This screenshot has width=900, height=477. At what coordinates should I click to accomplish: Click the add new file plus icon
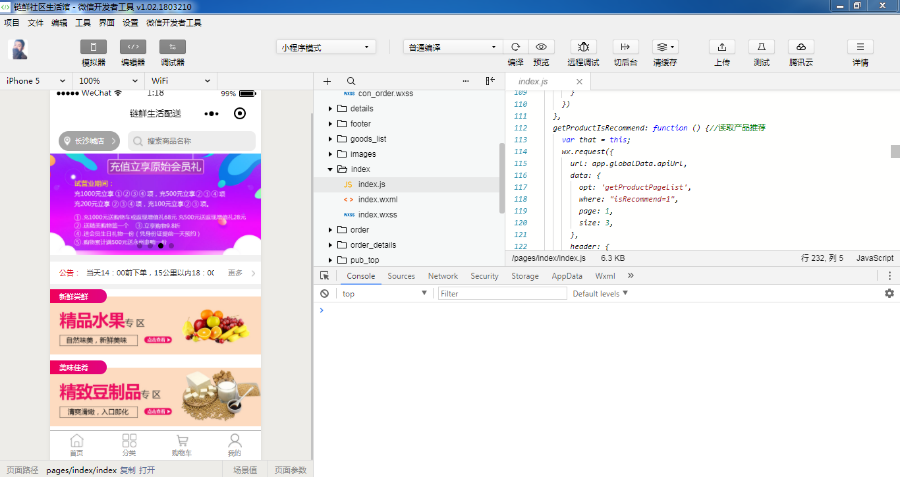[327, 81]
